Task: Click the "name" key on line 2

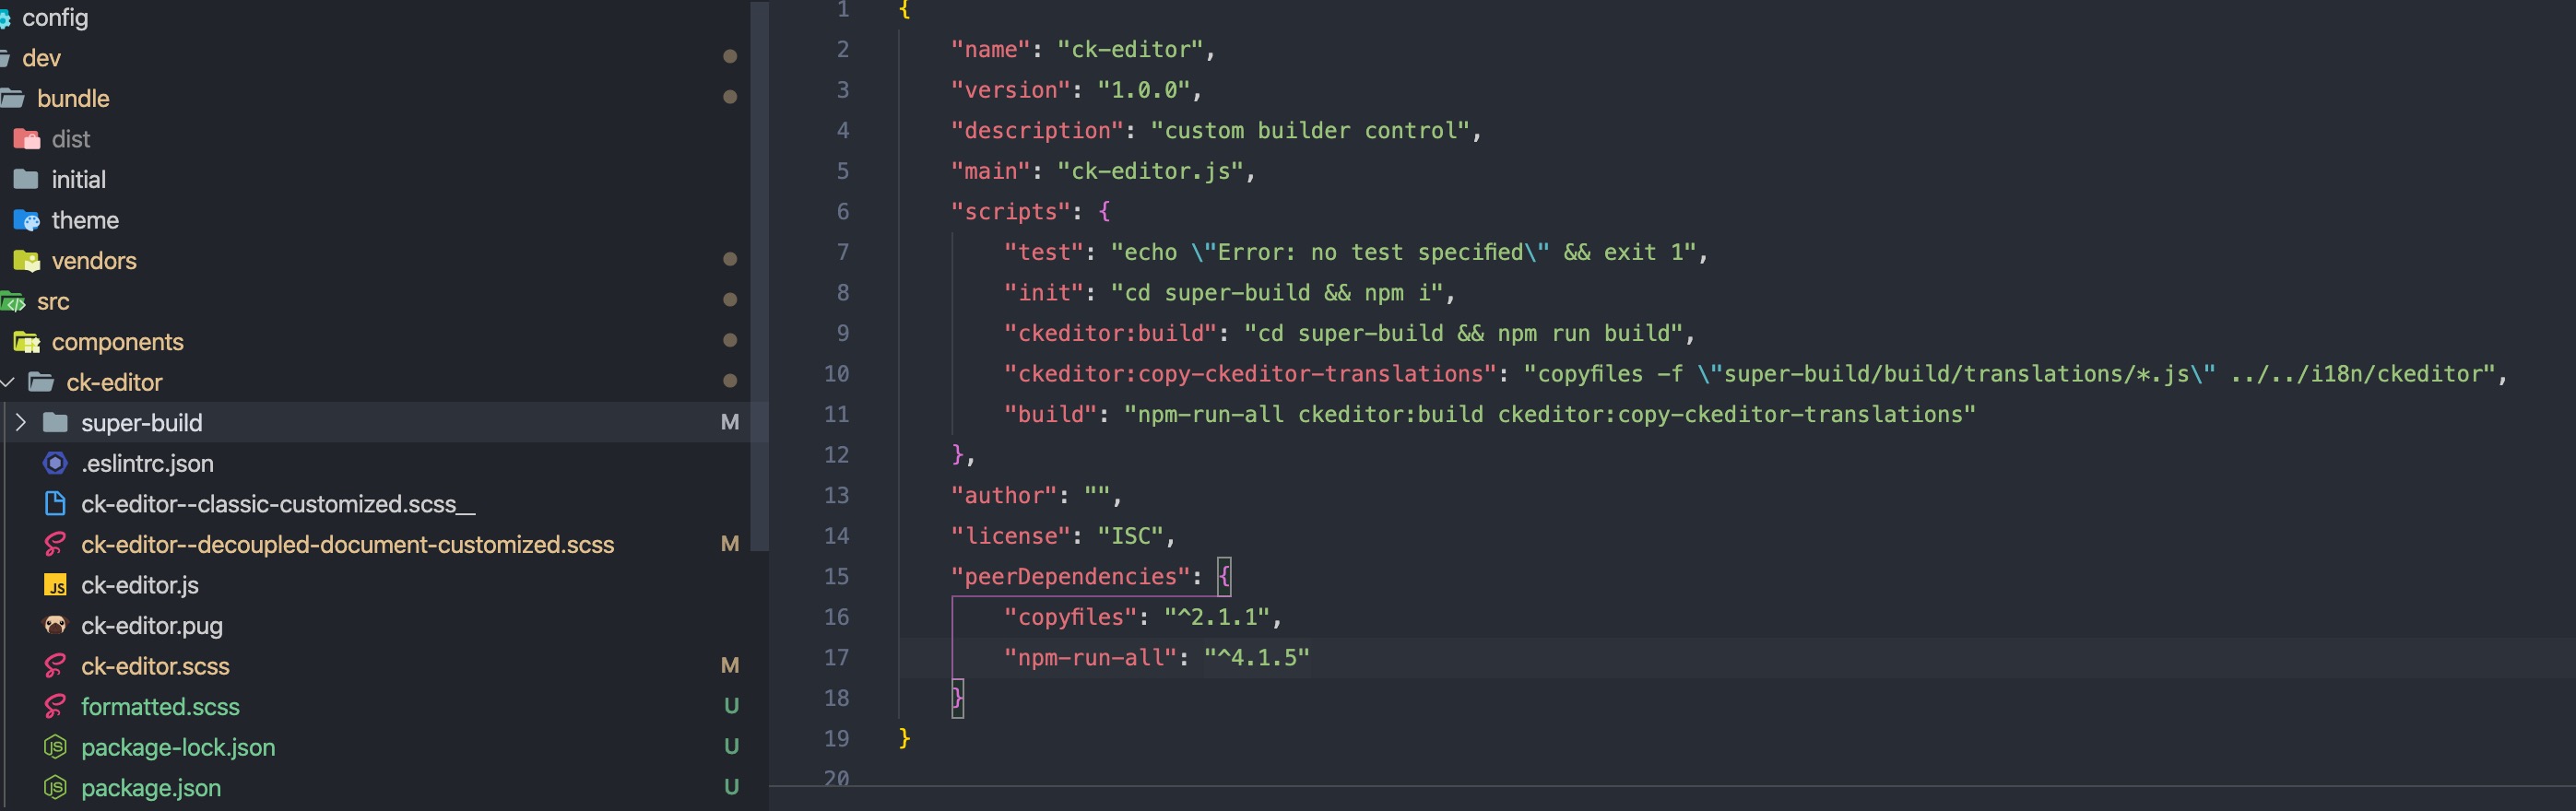Action: click(x=990, y=49)
